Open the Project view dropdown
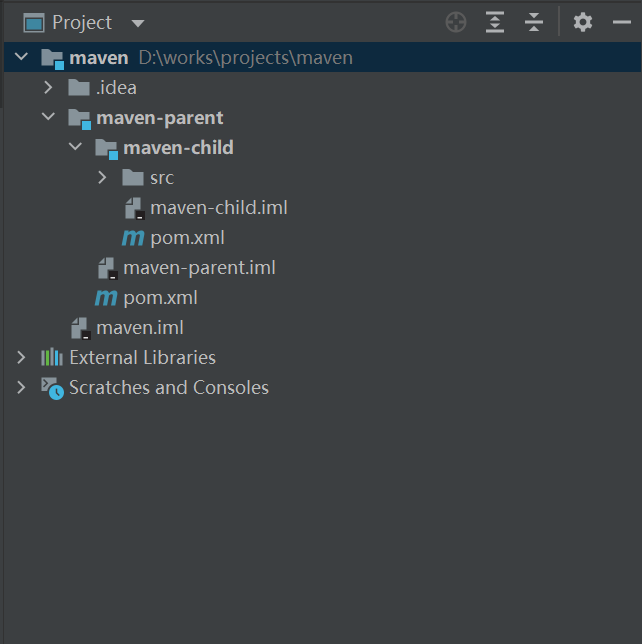 (x=138, y=23)
